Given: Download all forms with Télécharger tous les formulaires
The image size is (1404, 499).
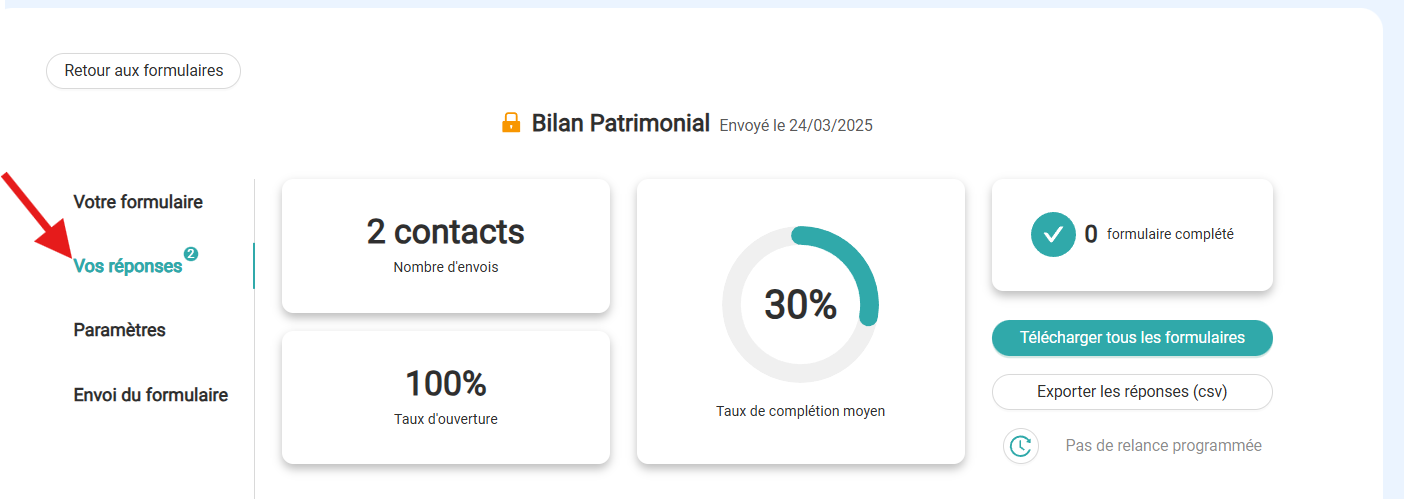Looking at the screenshot, I should [1132, 338].
